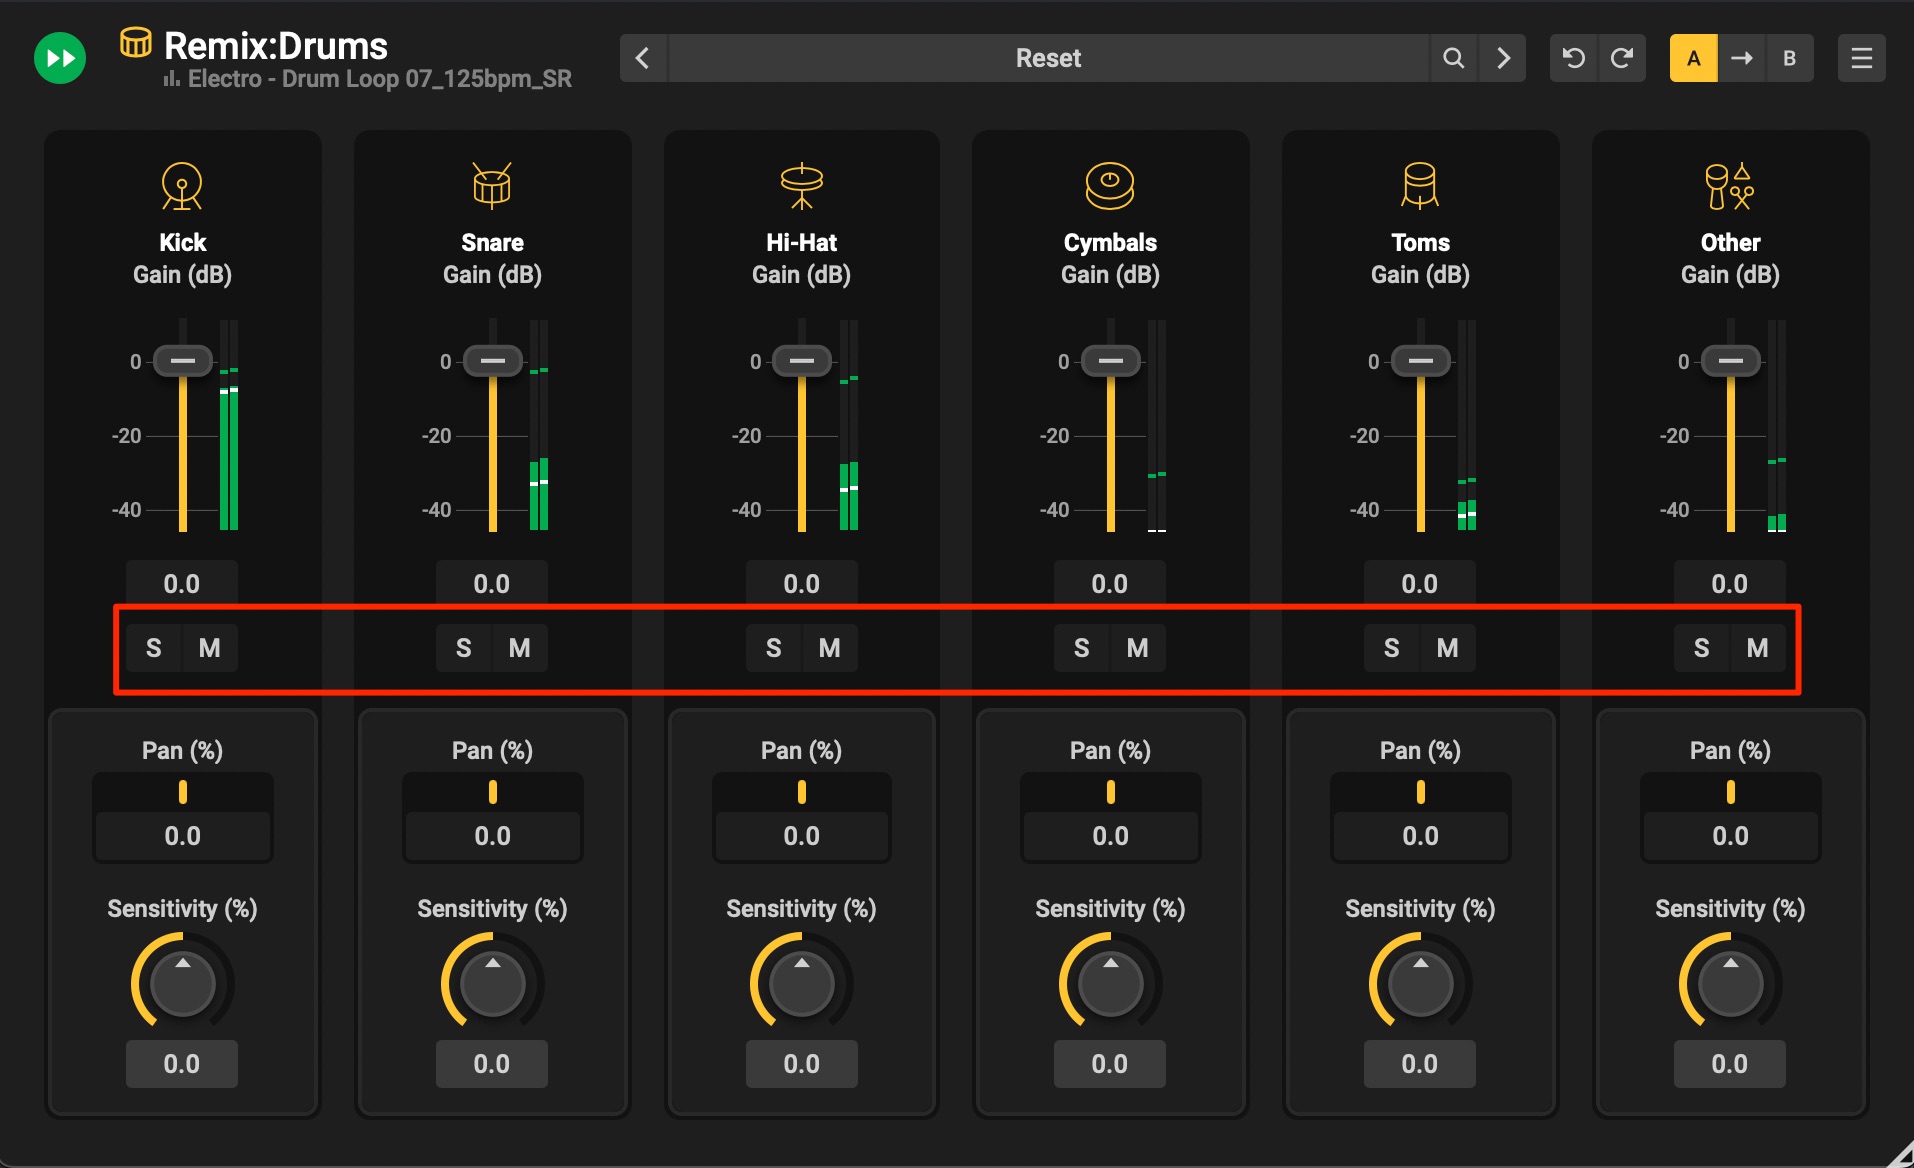The height and width of the screenshot is (1168, 1914).
Task: Click the green fast-forward bypass icon
Action: (x=60, y=58)
